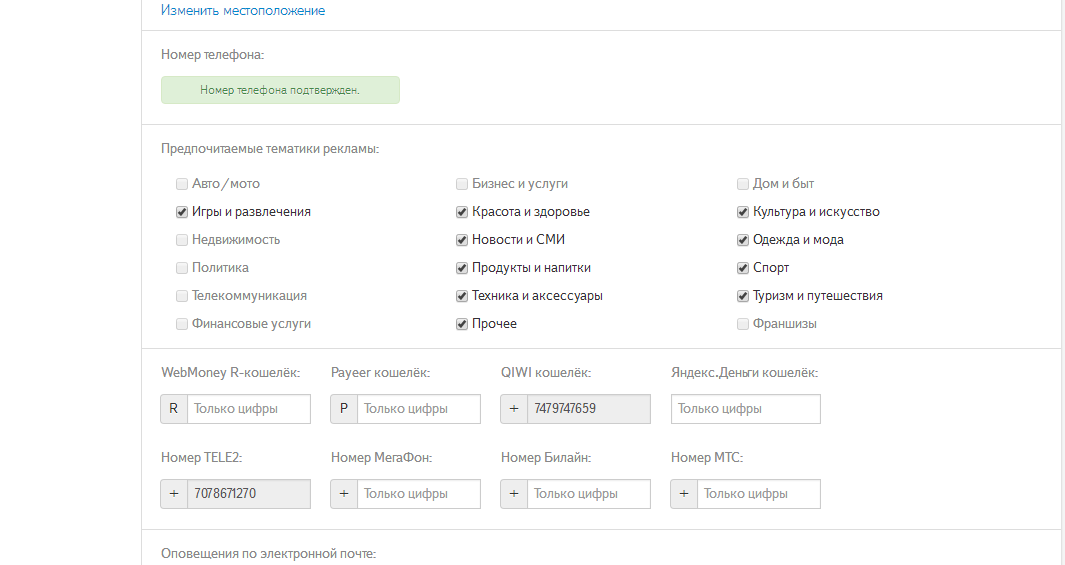Focus the Номер МегаФон input field
Viewport: 1065px width, 565px height.
click(418, 494)
